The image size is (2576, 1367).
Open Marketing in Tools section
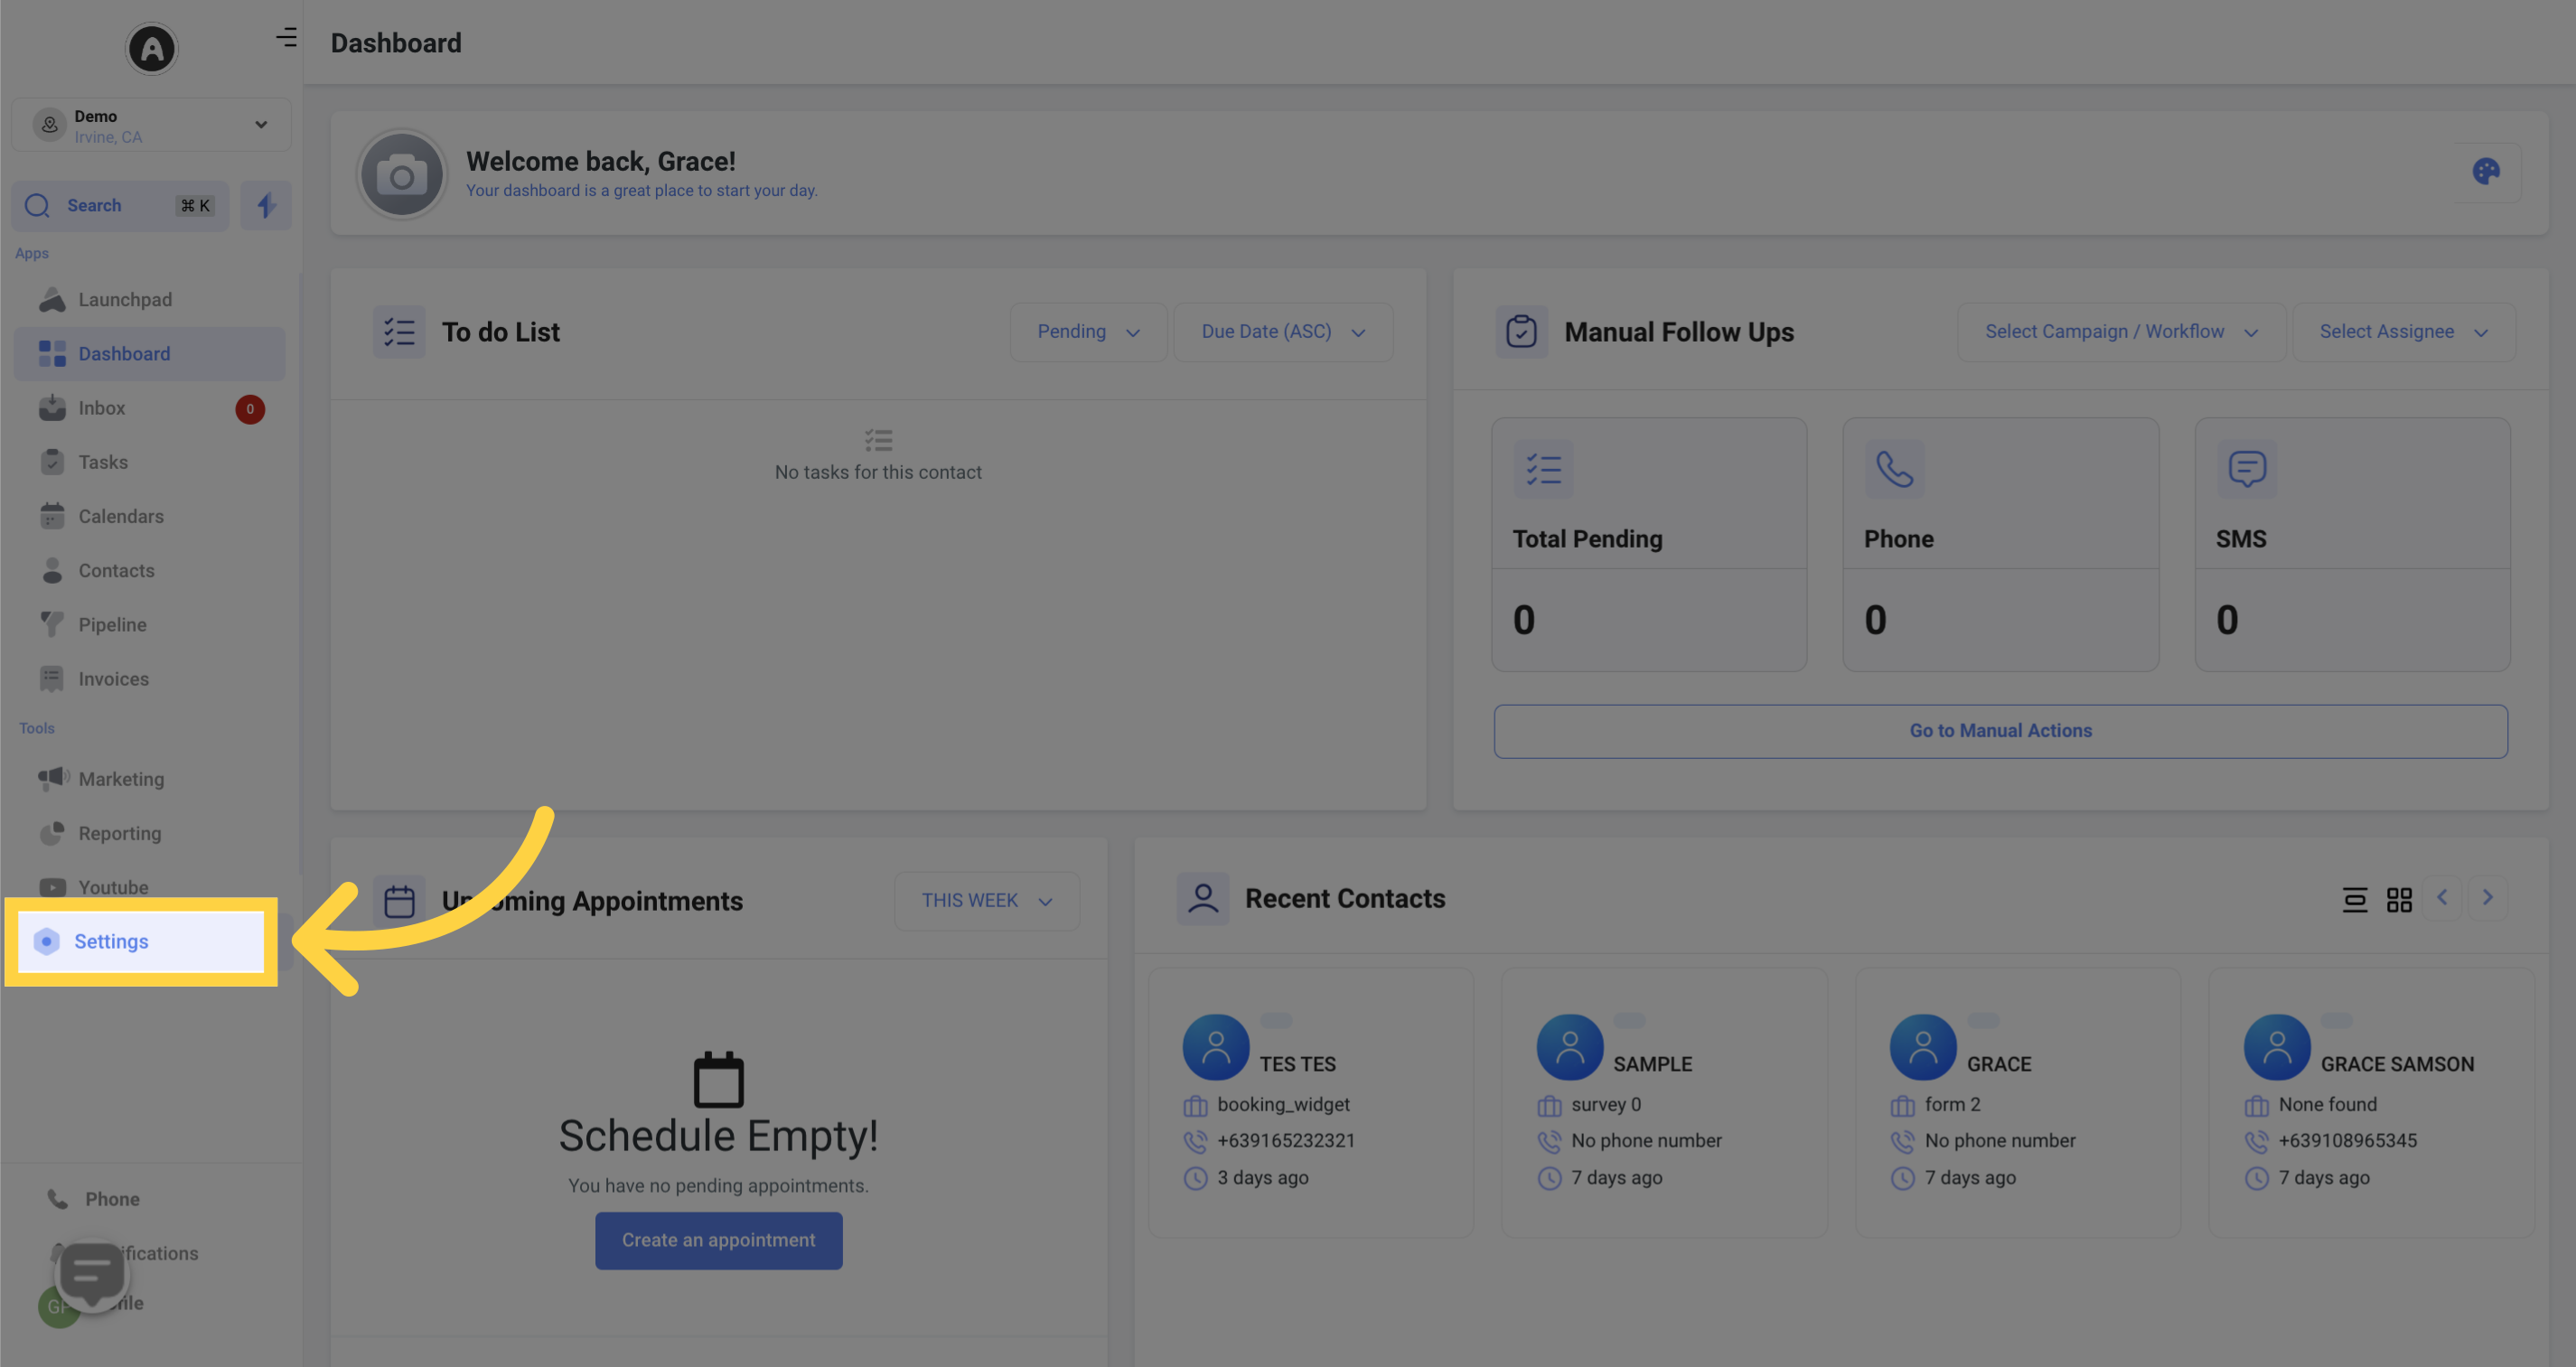(x=150, y=778)
